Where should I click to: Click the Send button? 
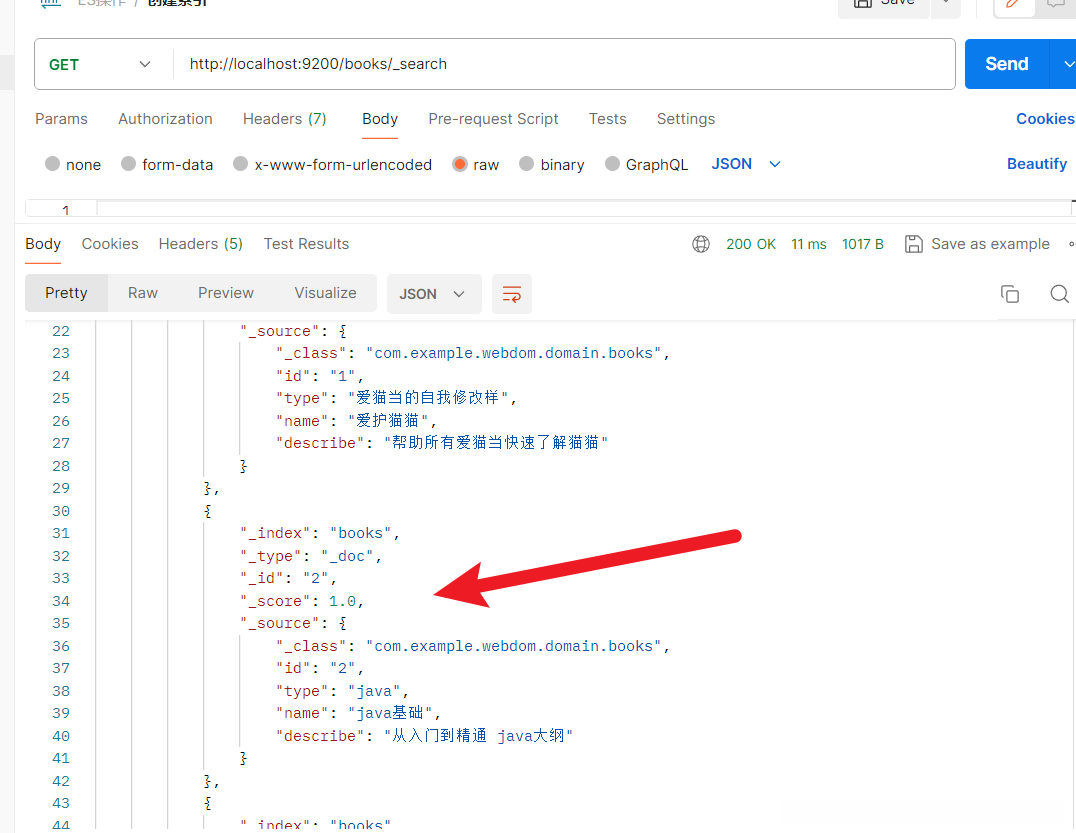(1007, 64)
